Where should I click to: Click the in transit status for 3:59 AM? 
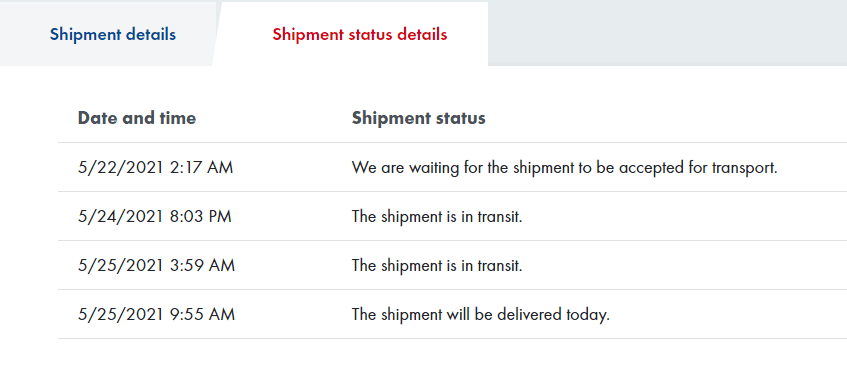point(437,266)
